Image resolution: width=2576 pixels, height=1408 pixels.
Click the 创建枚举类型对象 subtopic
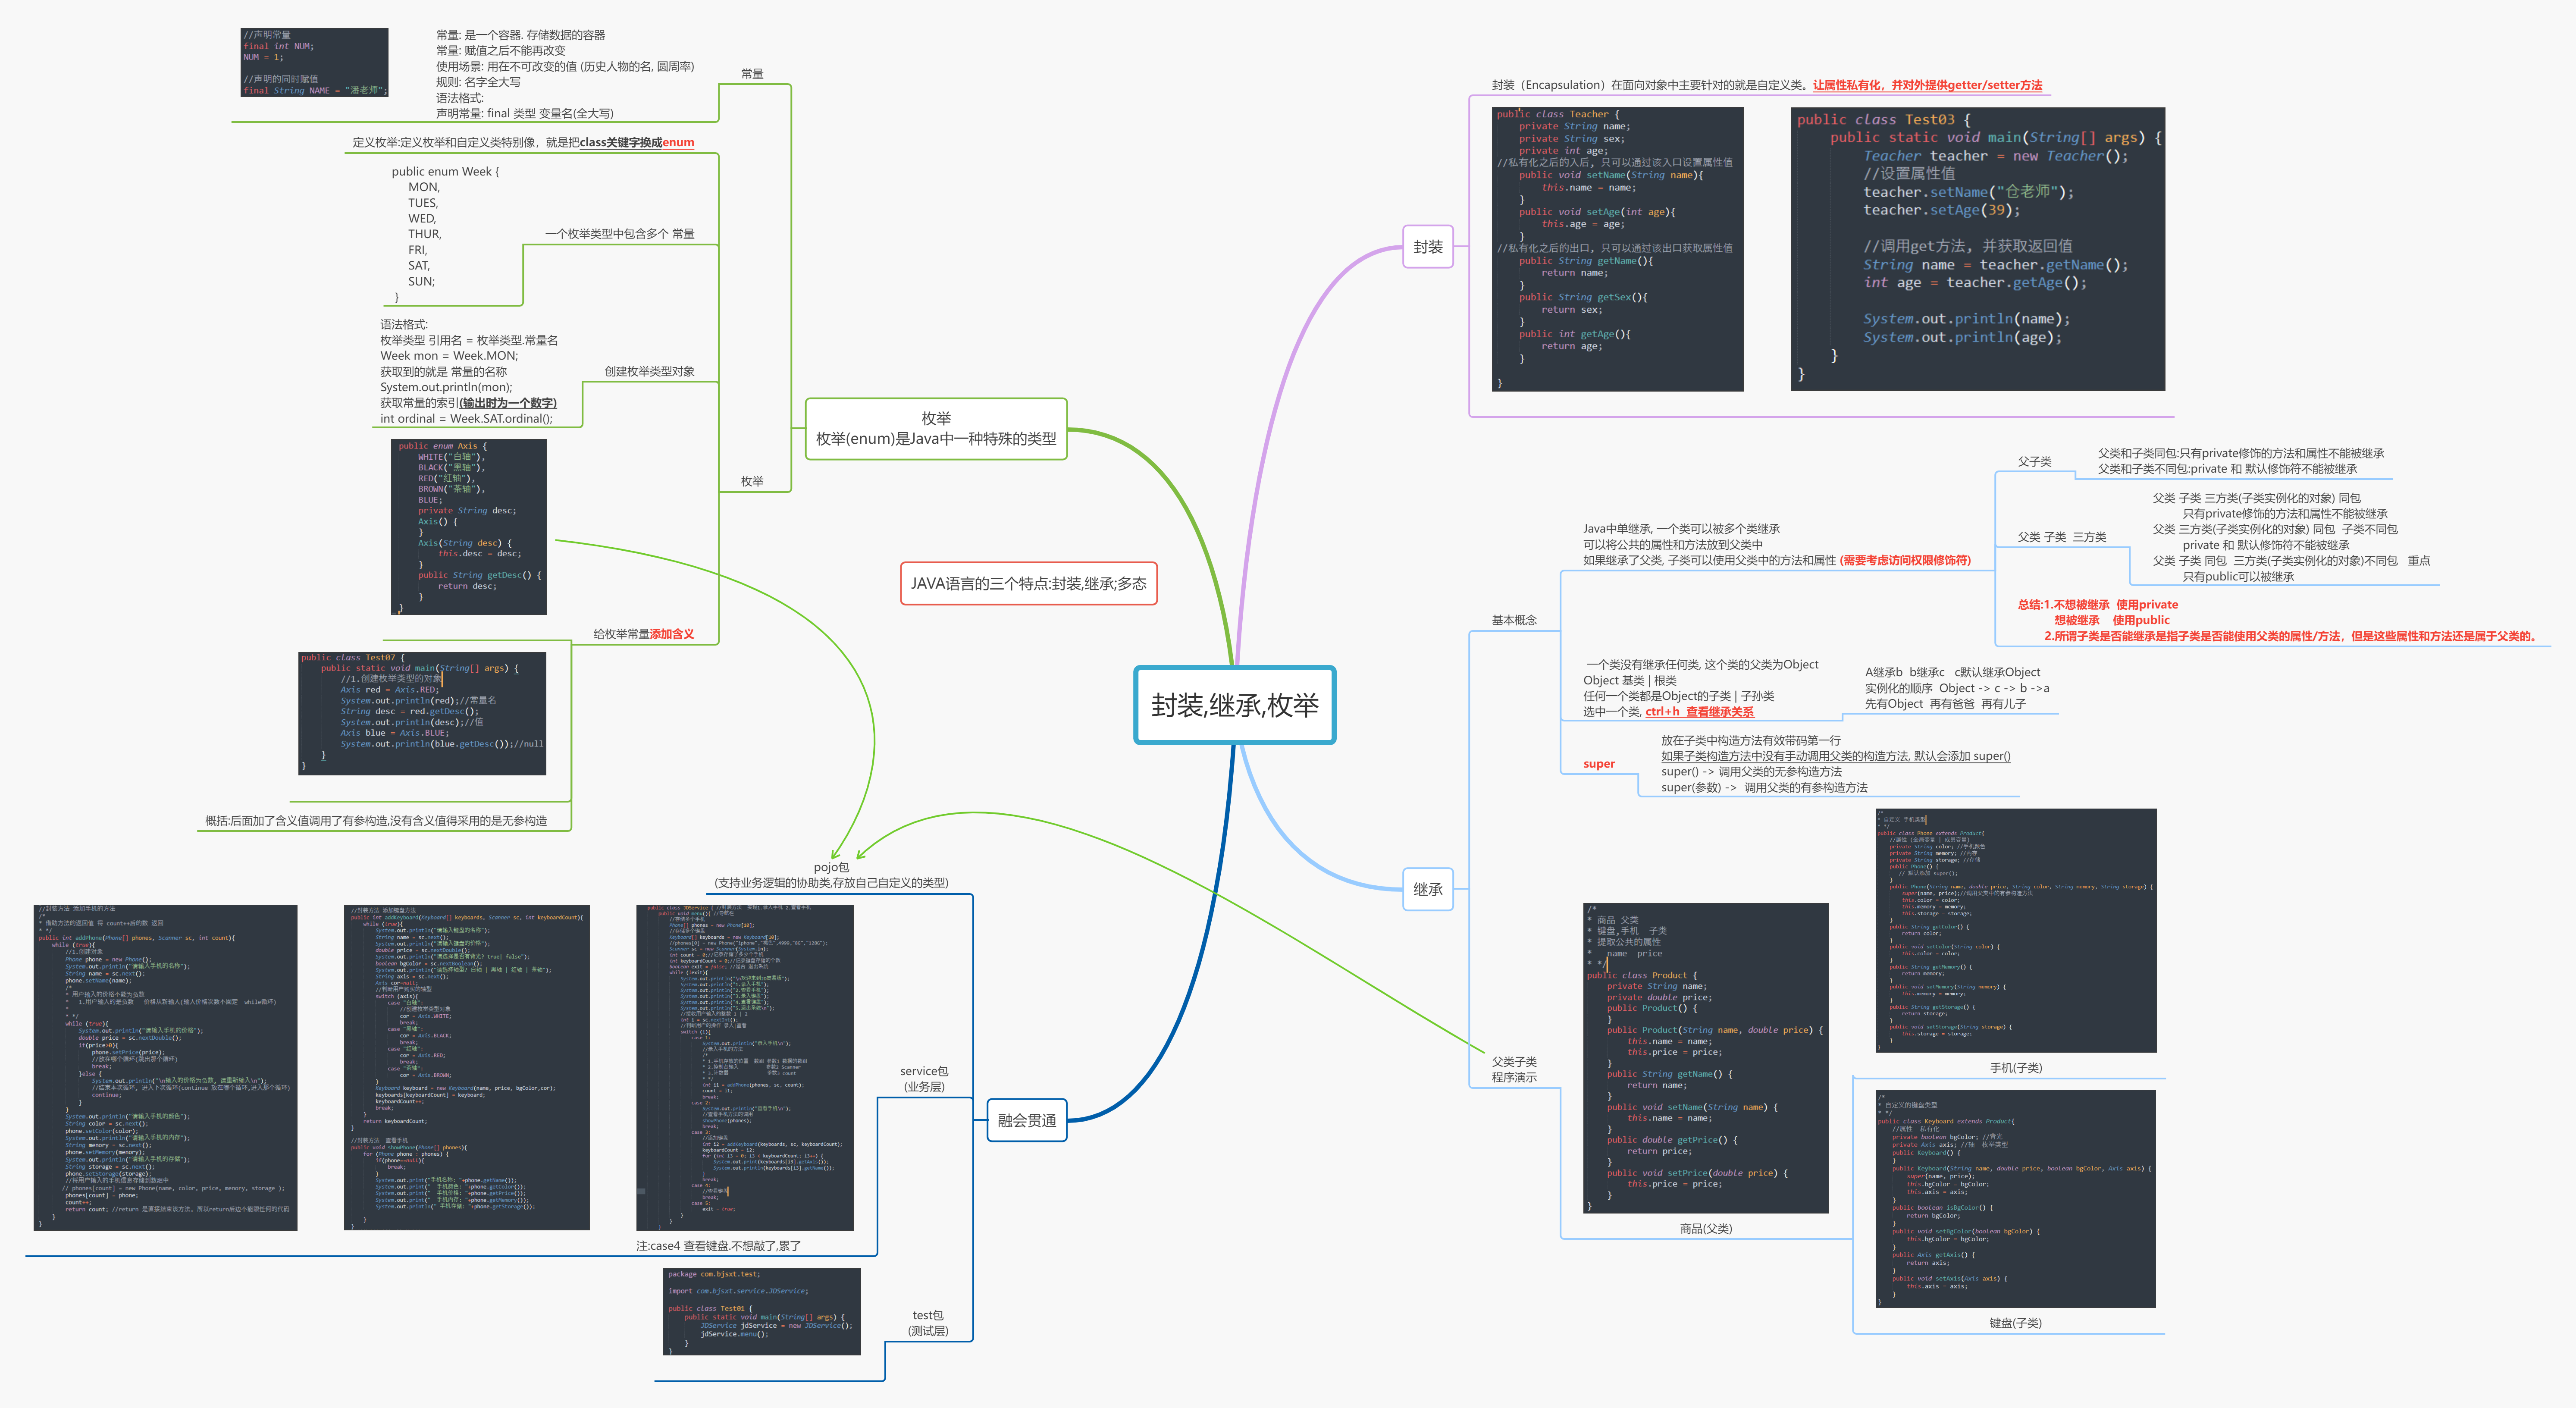[649, 371]
